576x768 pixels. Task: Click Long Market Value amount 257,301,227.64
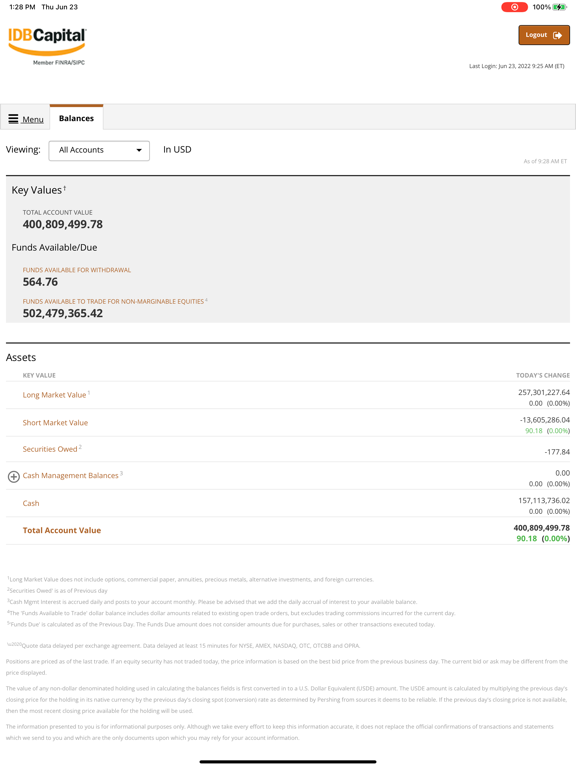(544, 392)
